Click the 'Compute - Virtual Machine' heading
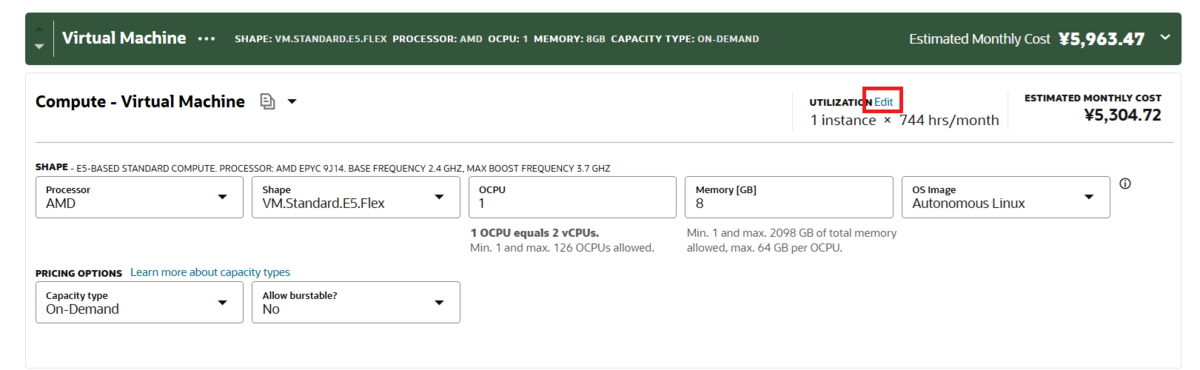This screenshot has height=370, width=1200. (x=140, y=101)
